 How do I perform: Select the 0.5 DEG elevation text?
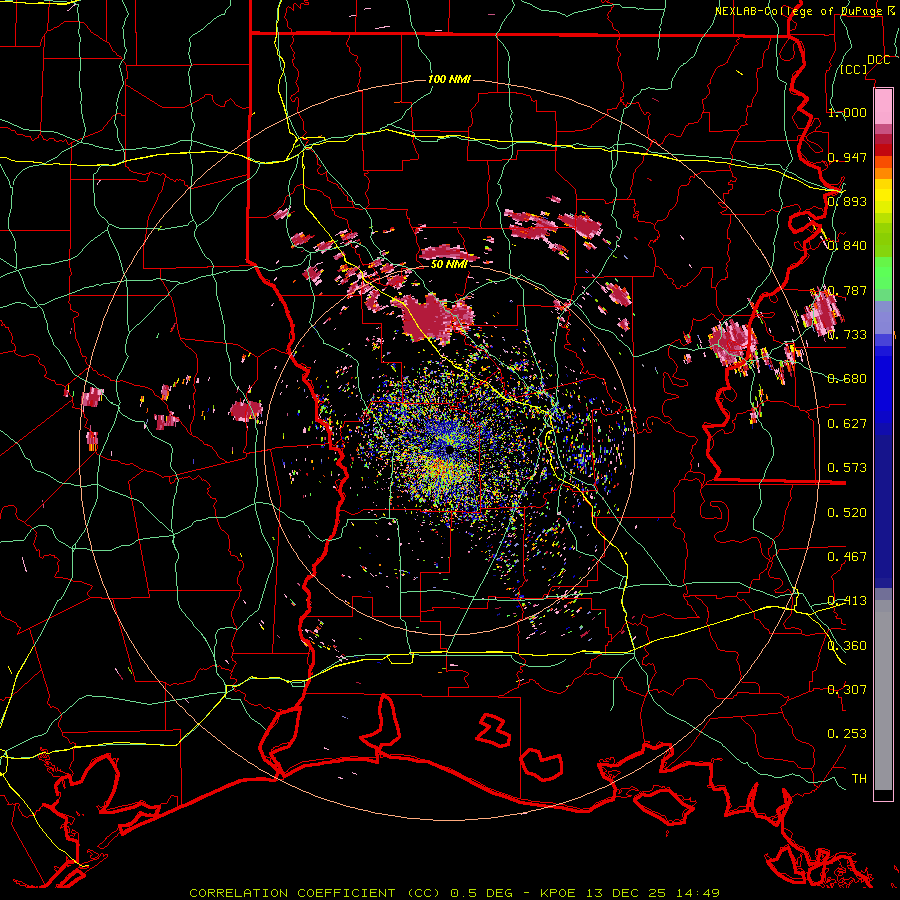coord(483,893)
